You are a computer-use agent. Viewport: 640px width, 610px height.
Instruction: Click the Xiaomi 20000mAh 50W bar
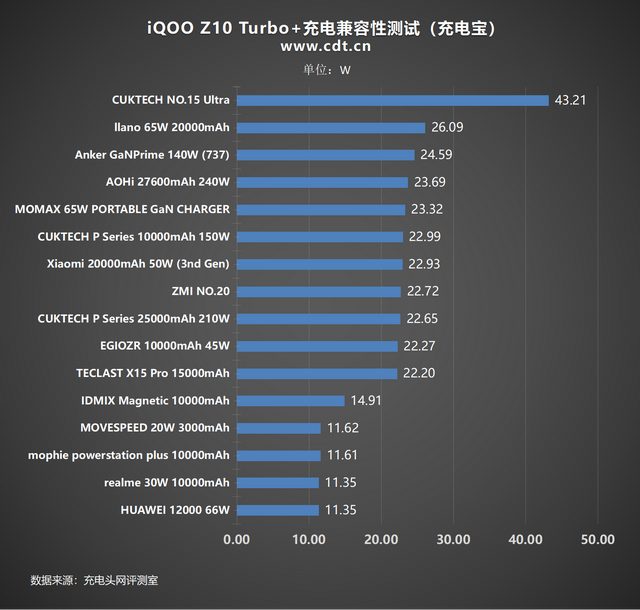[320, 265]
